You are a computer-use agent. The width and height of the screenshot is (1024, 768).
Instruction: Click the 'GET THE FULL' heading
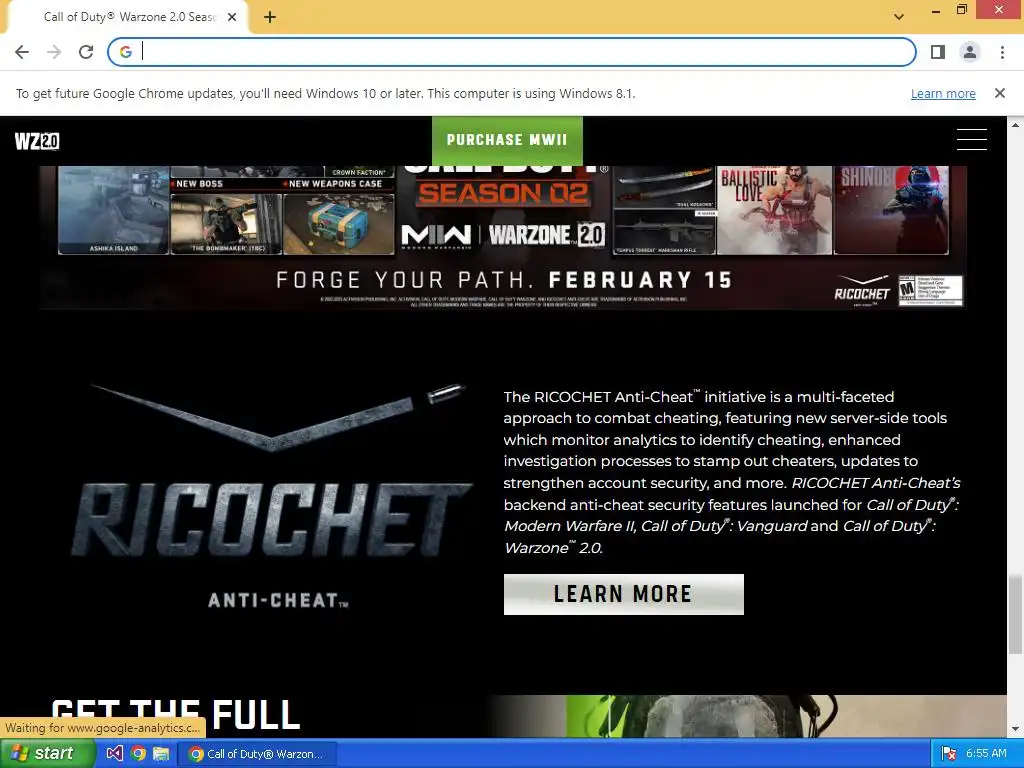[x=176, y=715]
